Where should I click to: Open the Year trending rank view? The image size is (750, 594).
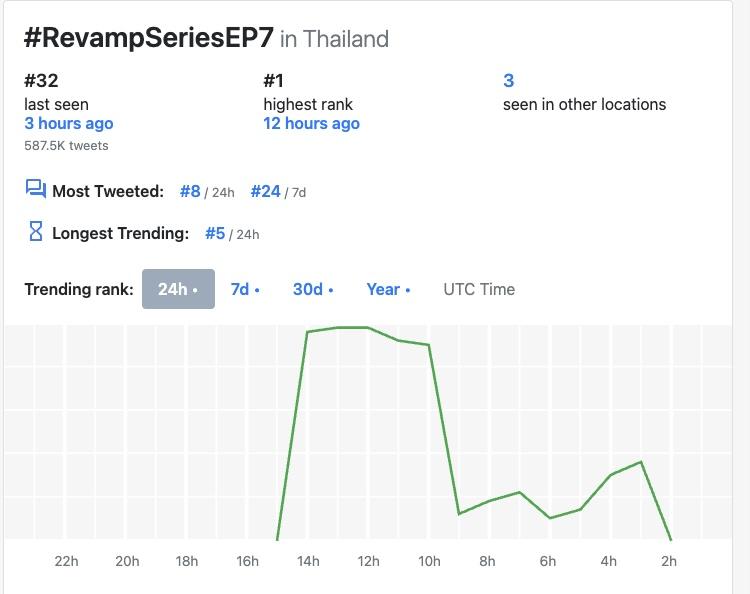(x=388, y=289)
